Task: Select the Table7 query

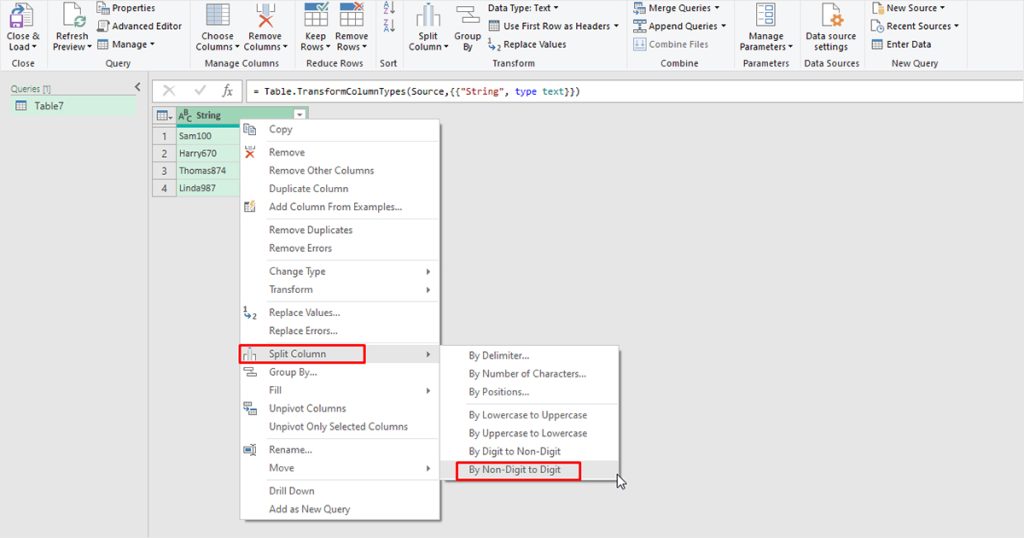Action: [x=73, y=106]
